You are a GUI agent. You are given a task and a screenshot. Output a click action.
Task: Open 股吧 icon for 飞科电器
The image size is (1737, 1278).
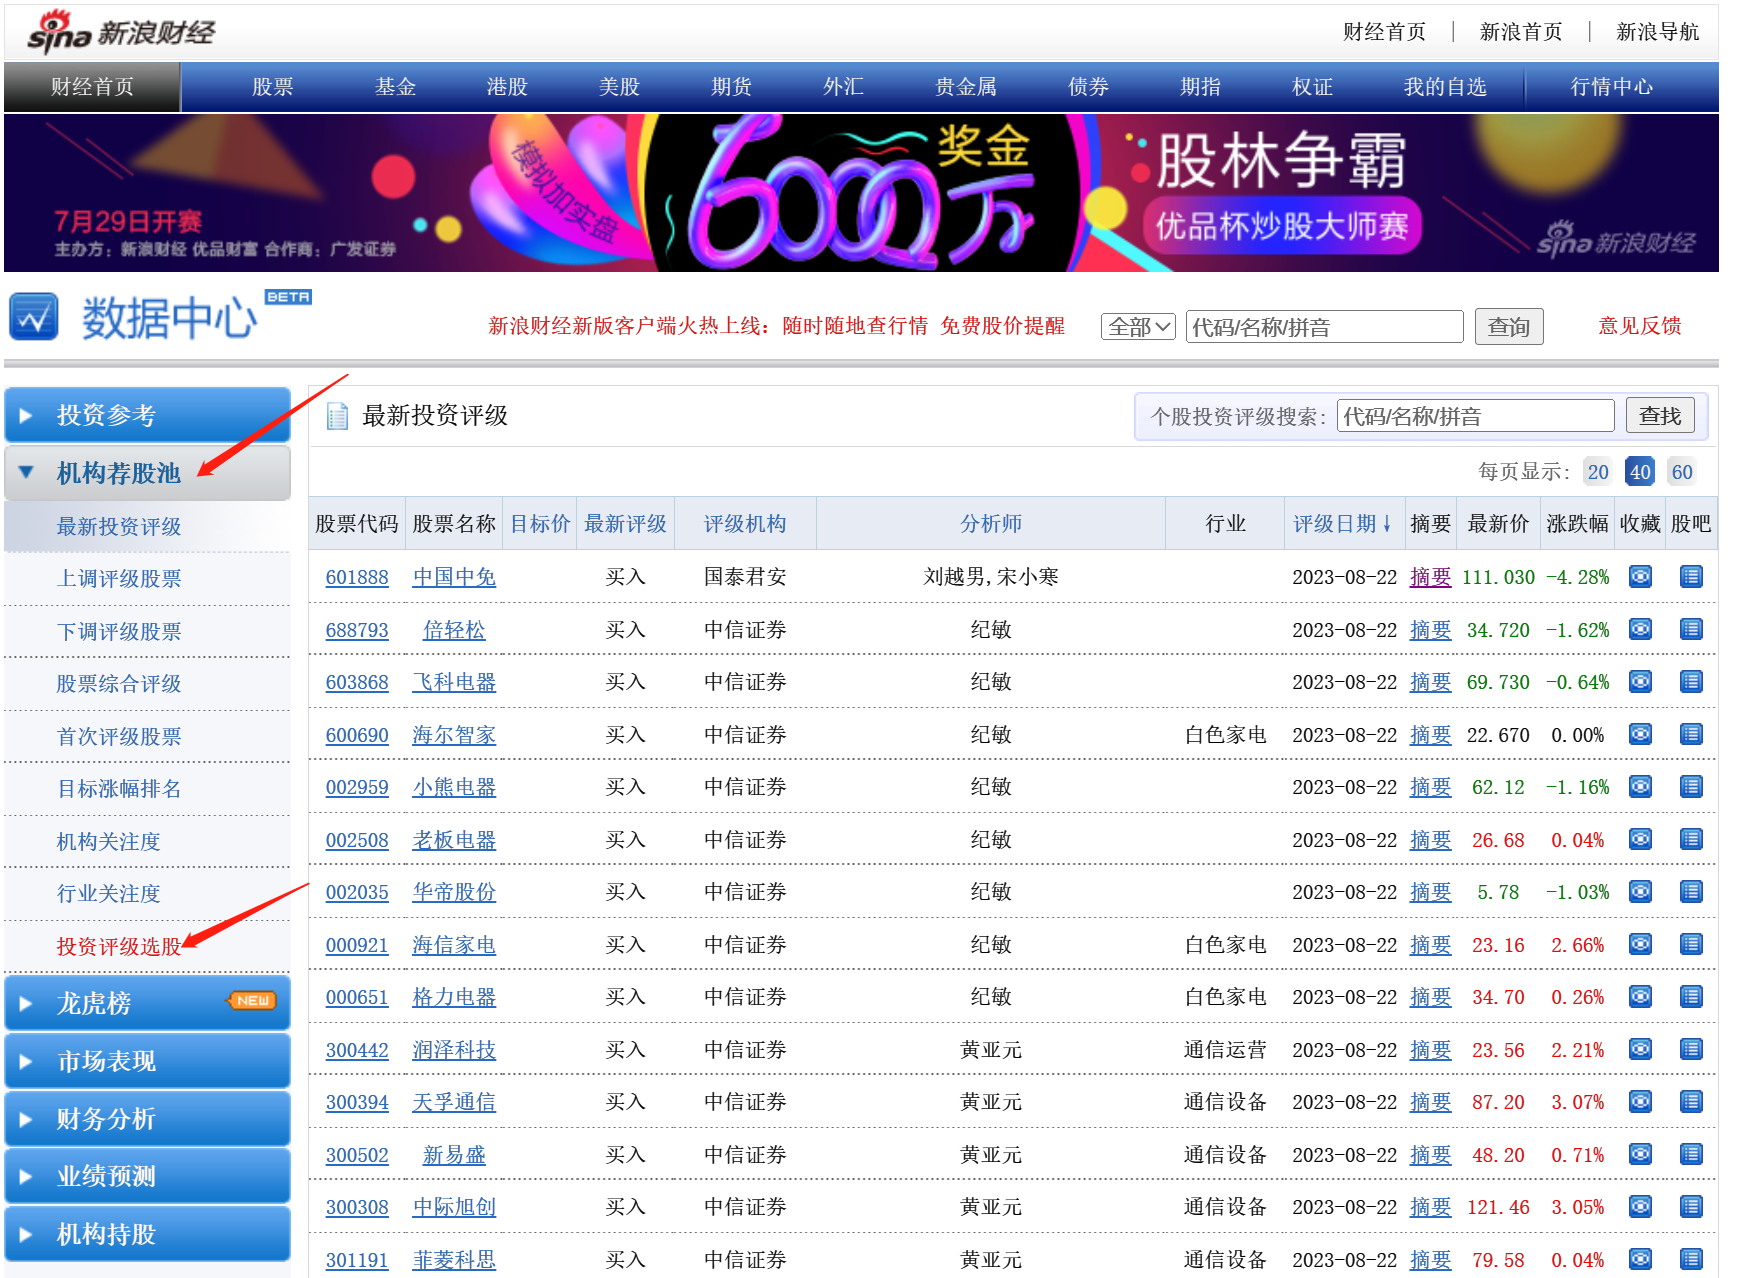pyautogui.click(x=1691, y=682)
